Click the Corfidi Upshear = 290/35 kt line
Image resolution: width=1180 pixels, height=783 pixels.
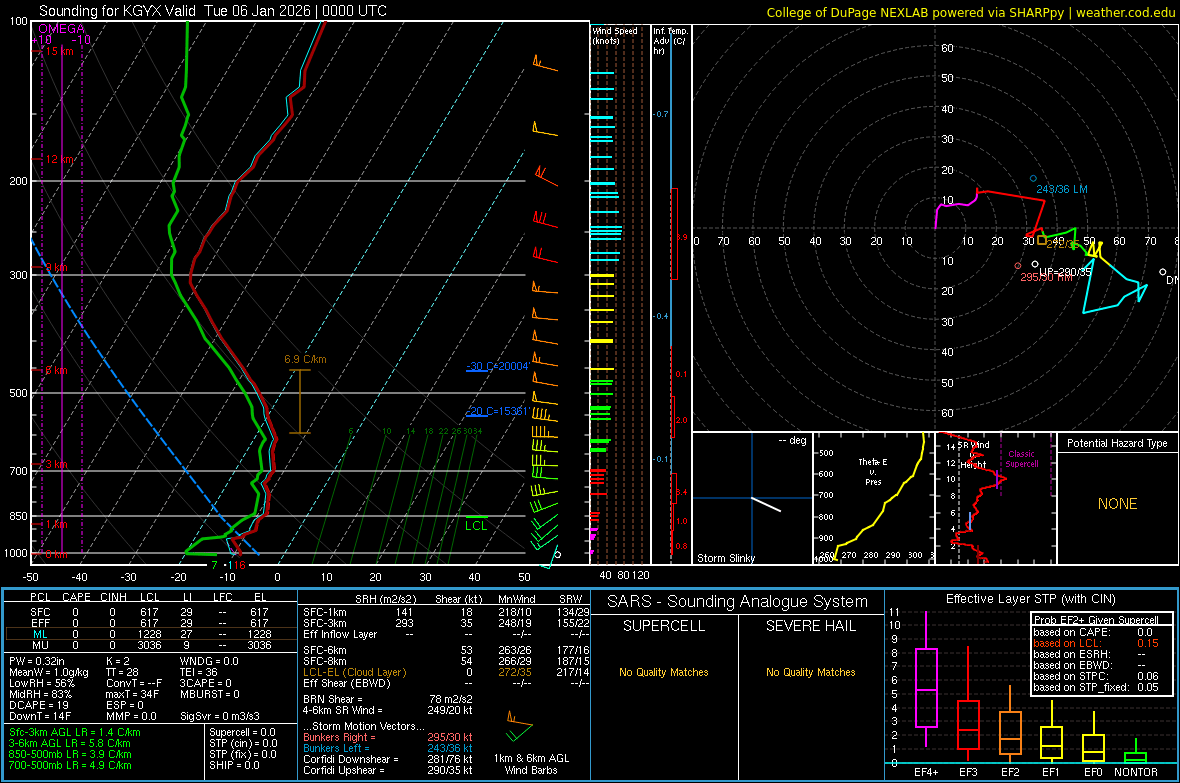pyautogui.click(x=388, y=770)
